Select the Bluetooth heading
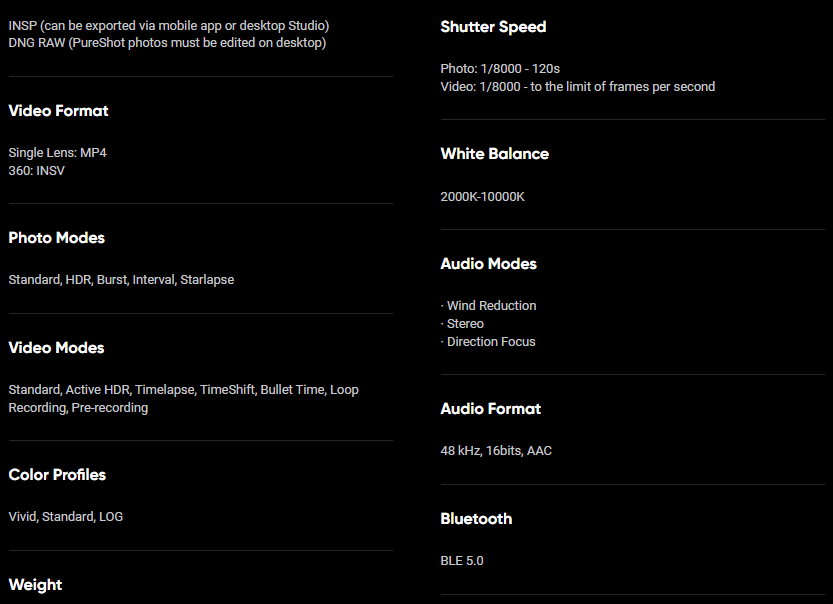Image resolution: width=833 pixels, height=604 pixels. click(477, 518)
